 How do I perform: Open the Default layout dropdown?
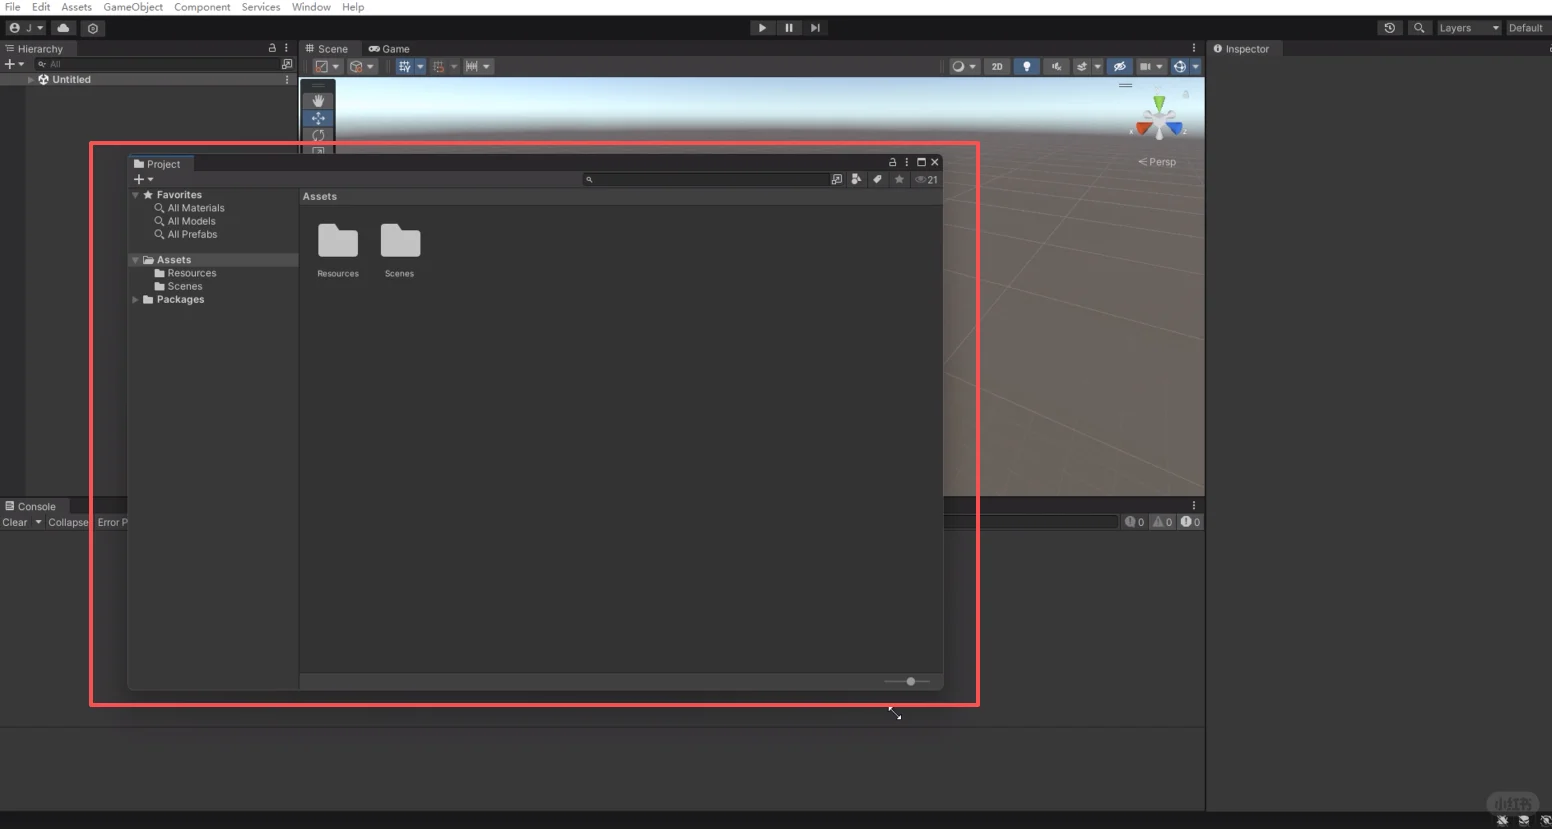pyautogui.click(x=1528, y=28)
